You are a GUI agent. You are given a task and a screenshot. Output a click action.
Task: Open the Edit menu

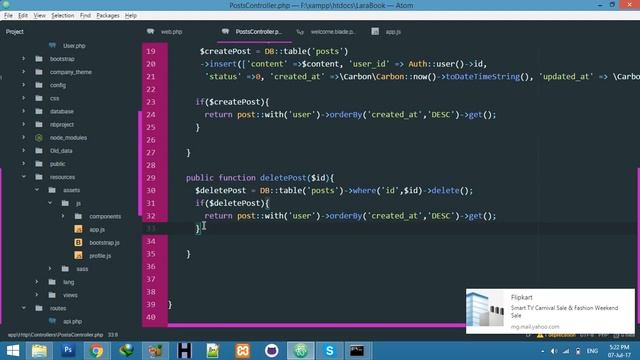pyautogui.click(x=23, y=16)
